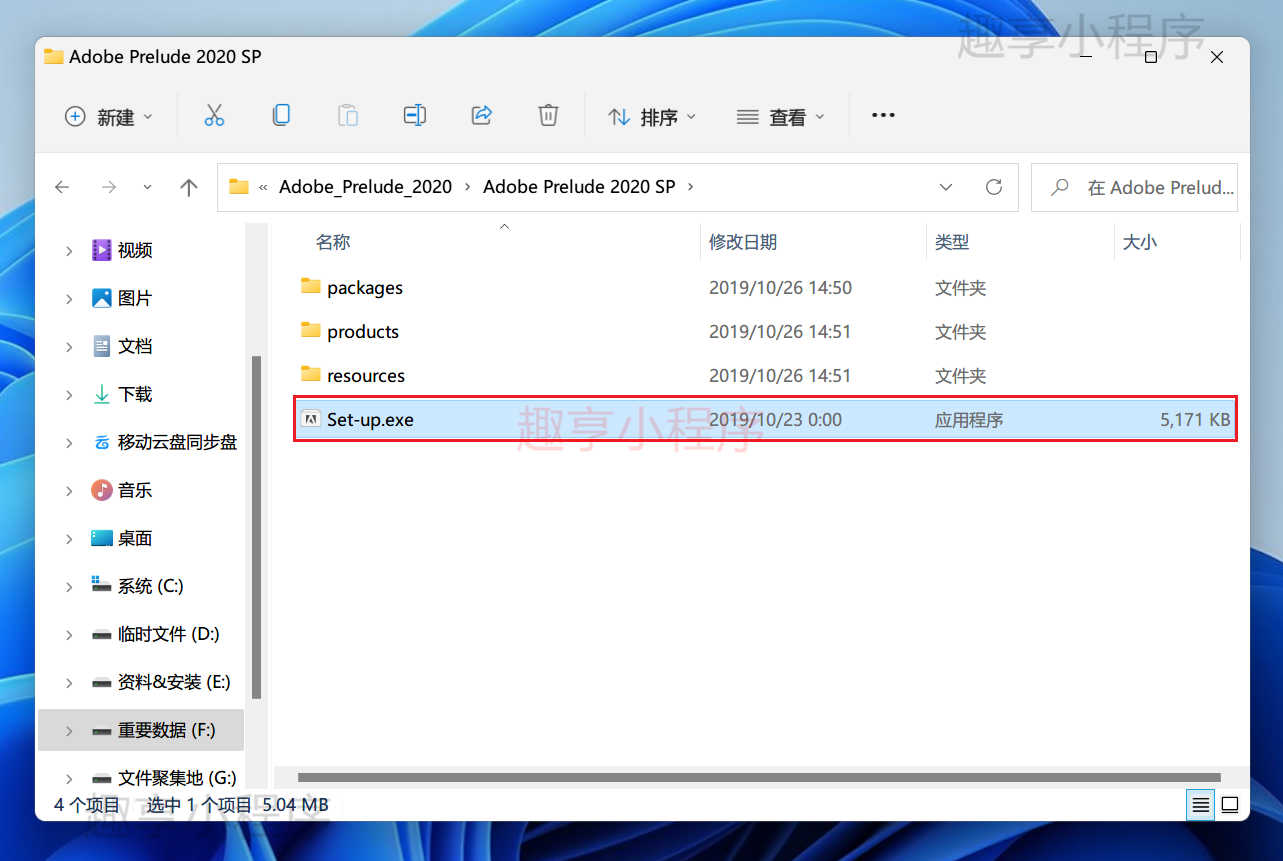Click 2019/10/23 0:00 date cell
The width and height of the screenshot is (1283, 861).
(x=775, y=420)
